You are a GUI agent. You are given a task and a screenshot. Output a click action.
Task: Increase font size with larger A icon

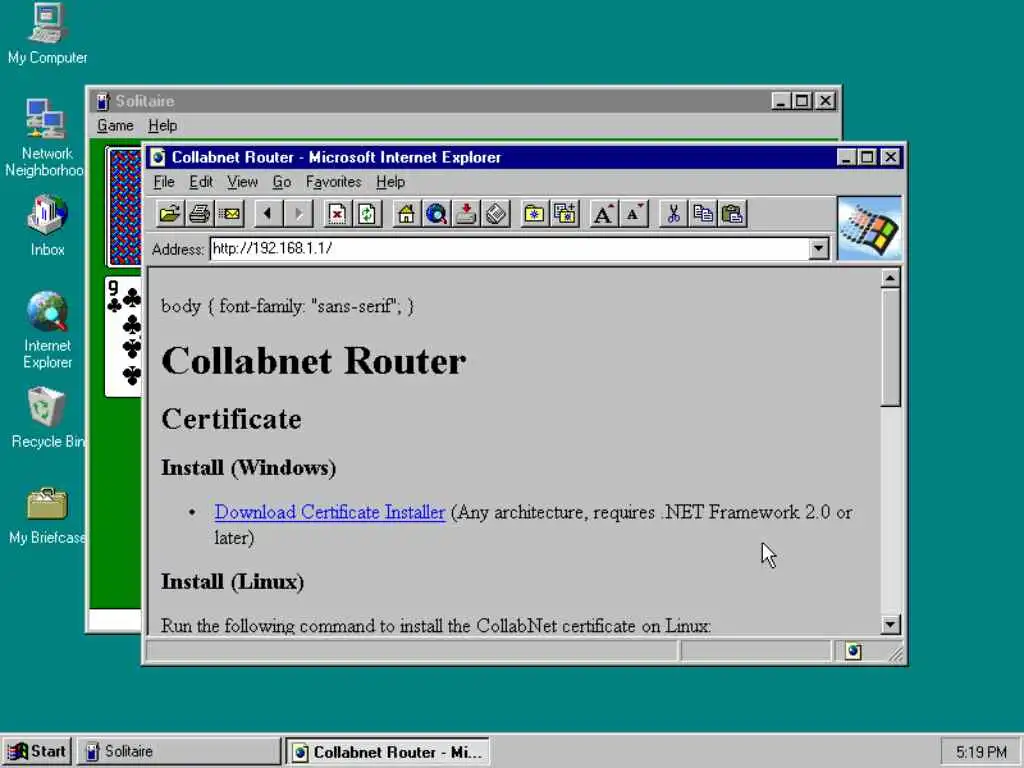click(603, 214)
